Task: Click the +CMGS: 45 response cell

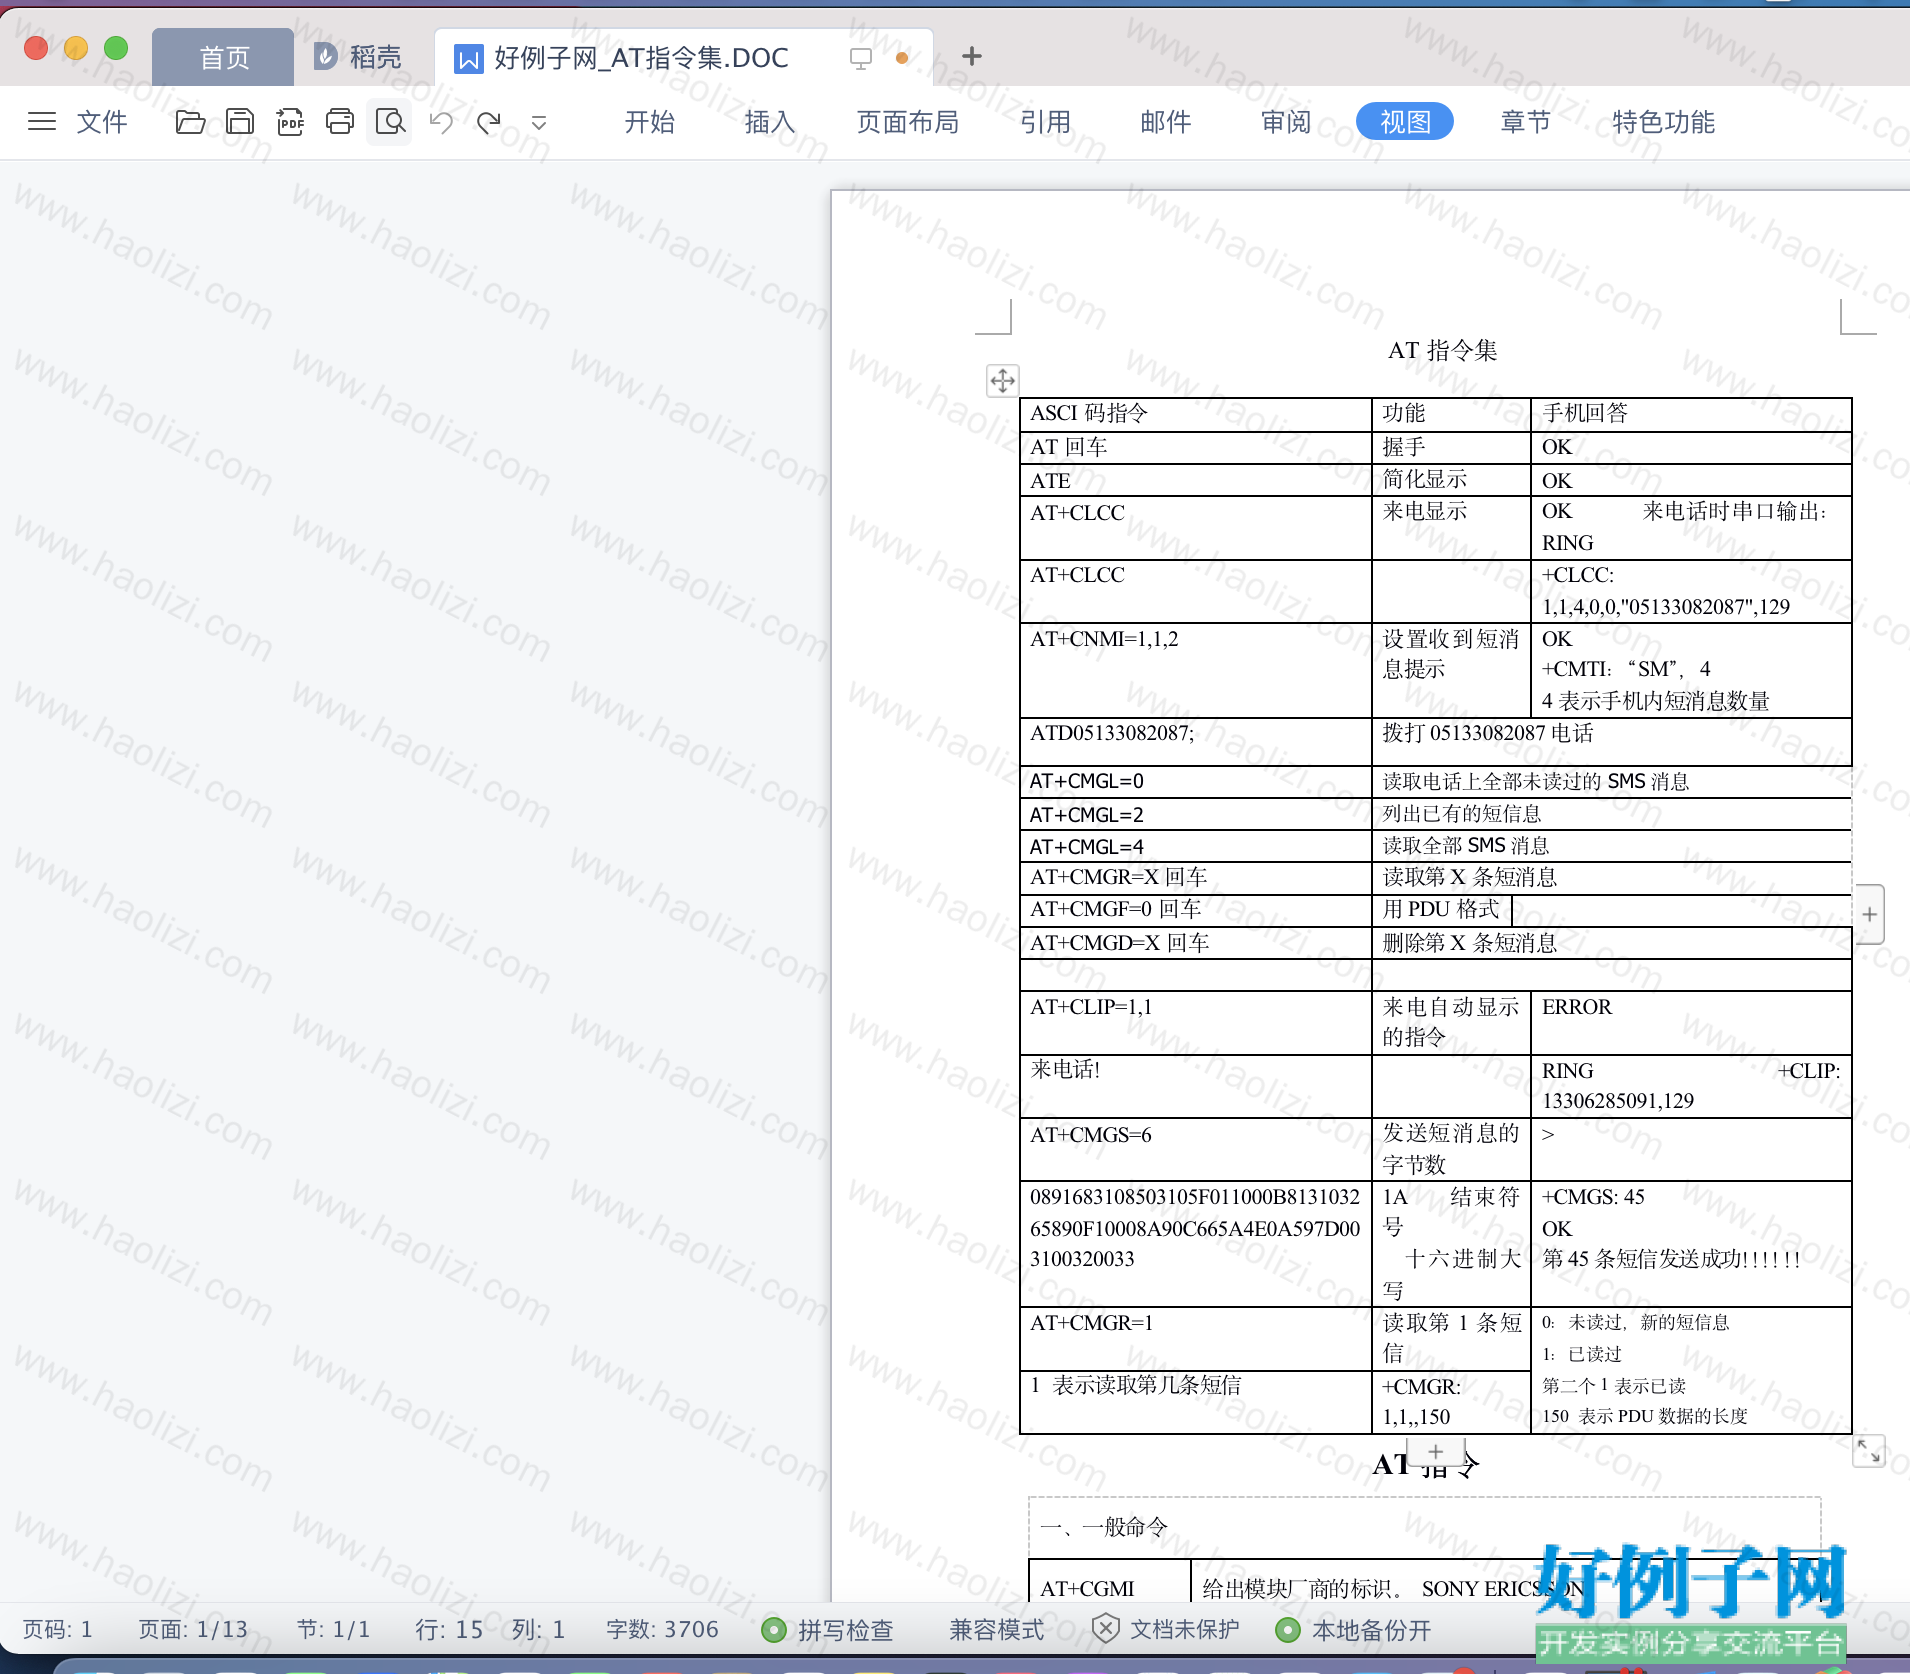Action: 1691,1243
